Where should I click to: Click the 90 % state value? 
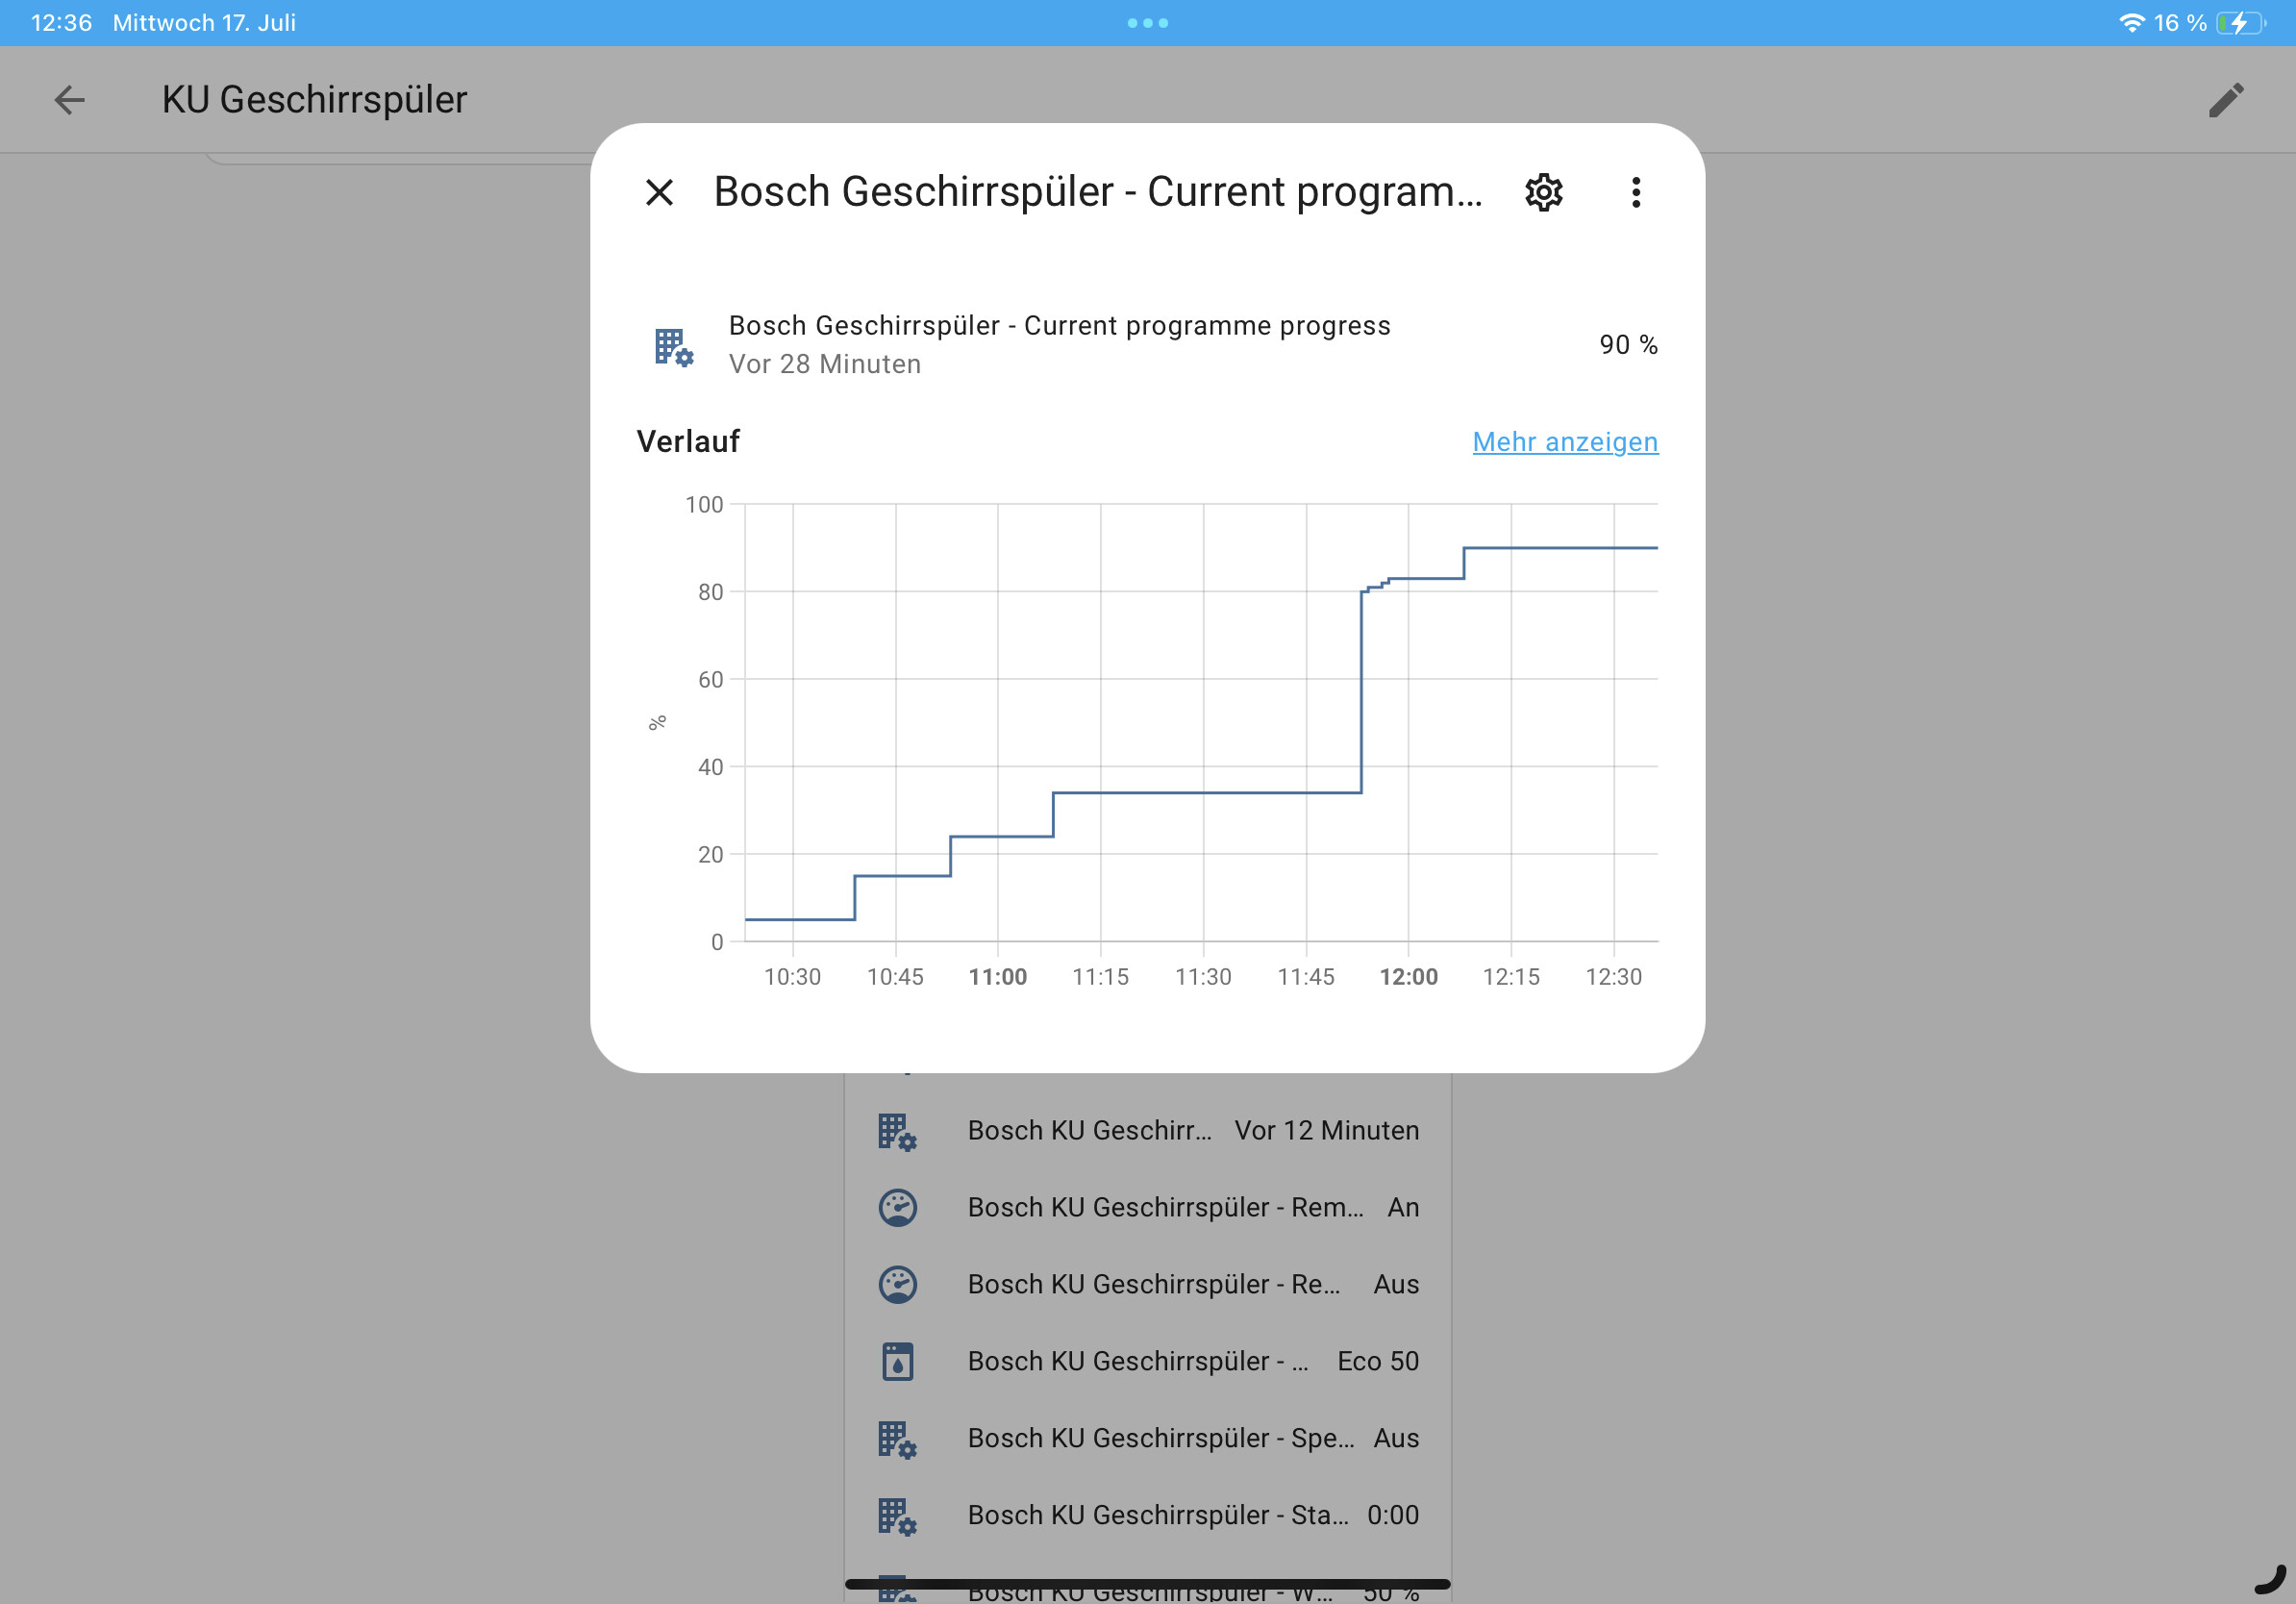(x=1628, y=345)
